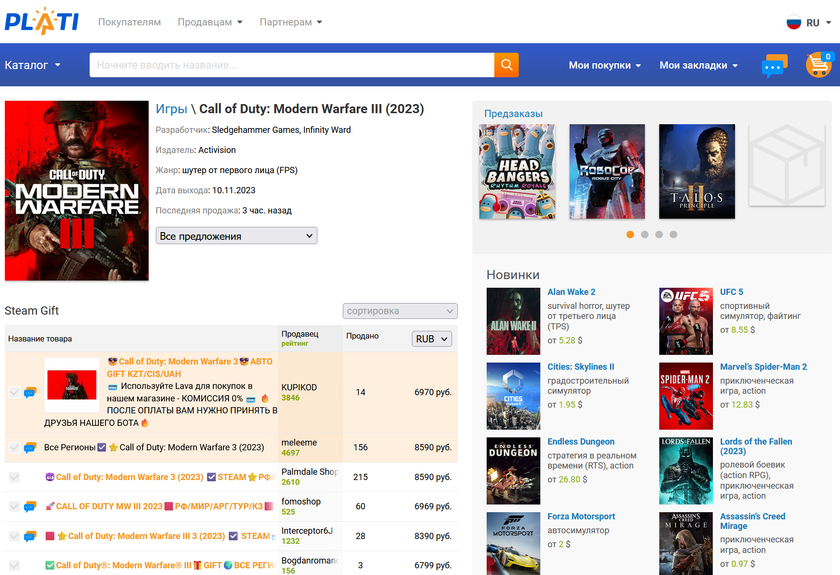This screenshot has height=575, width=840.
Task: Click chat bubble icon in KUPIKOD row
Action: point(30,392)
